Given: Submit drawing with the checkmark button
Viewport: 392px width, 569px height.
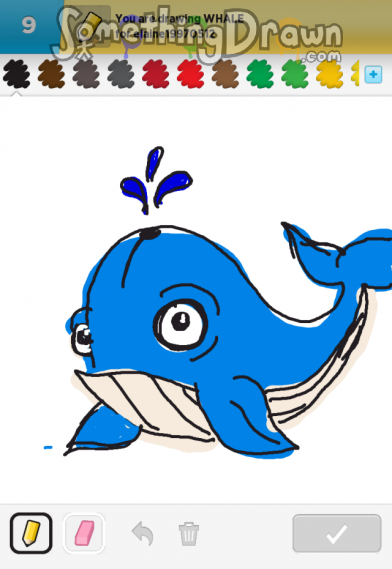Looking at the screenshot, I should (x=337, y=533).
